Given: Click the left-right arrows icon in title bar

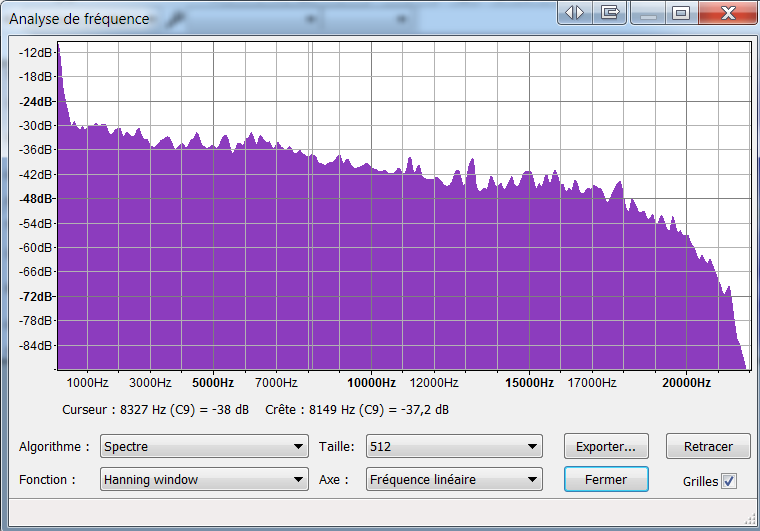Looking at the screenshot, I should coord(575,12).
